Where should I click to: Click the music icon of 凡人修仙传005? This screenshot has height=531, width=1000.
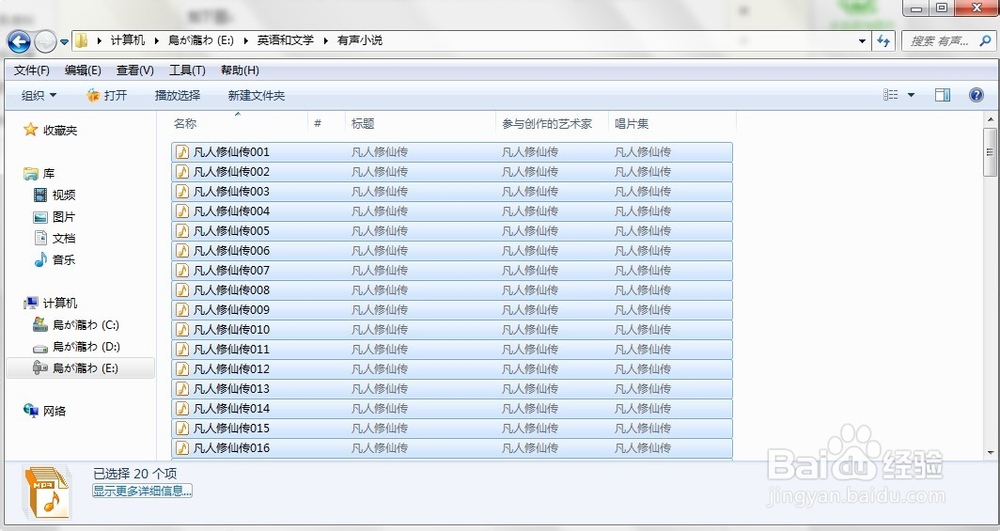(182, 231)
